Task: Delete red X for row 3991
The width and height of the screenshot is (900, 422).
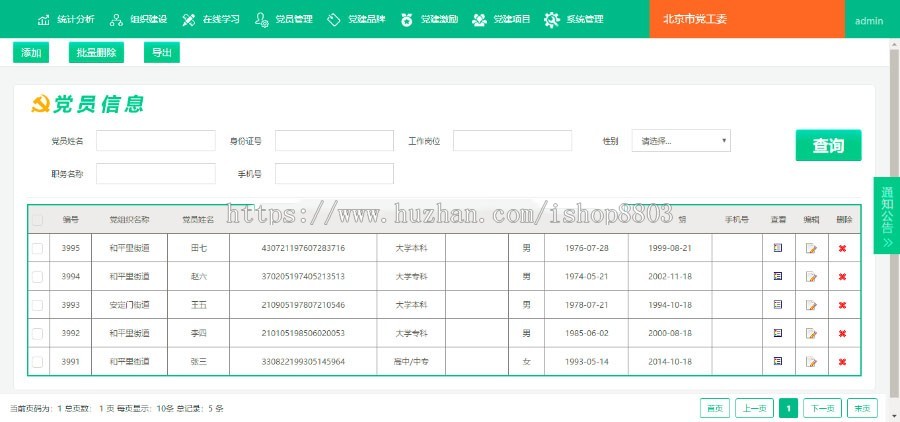Action: pyautogui.click(x=842, y=362)
